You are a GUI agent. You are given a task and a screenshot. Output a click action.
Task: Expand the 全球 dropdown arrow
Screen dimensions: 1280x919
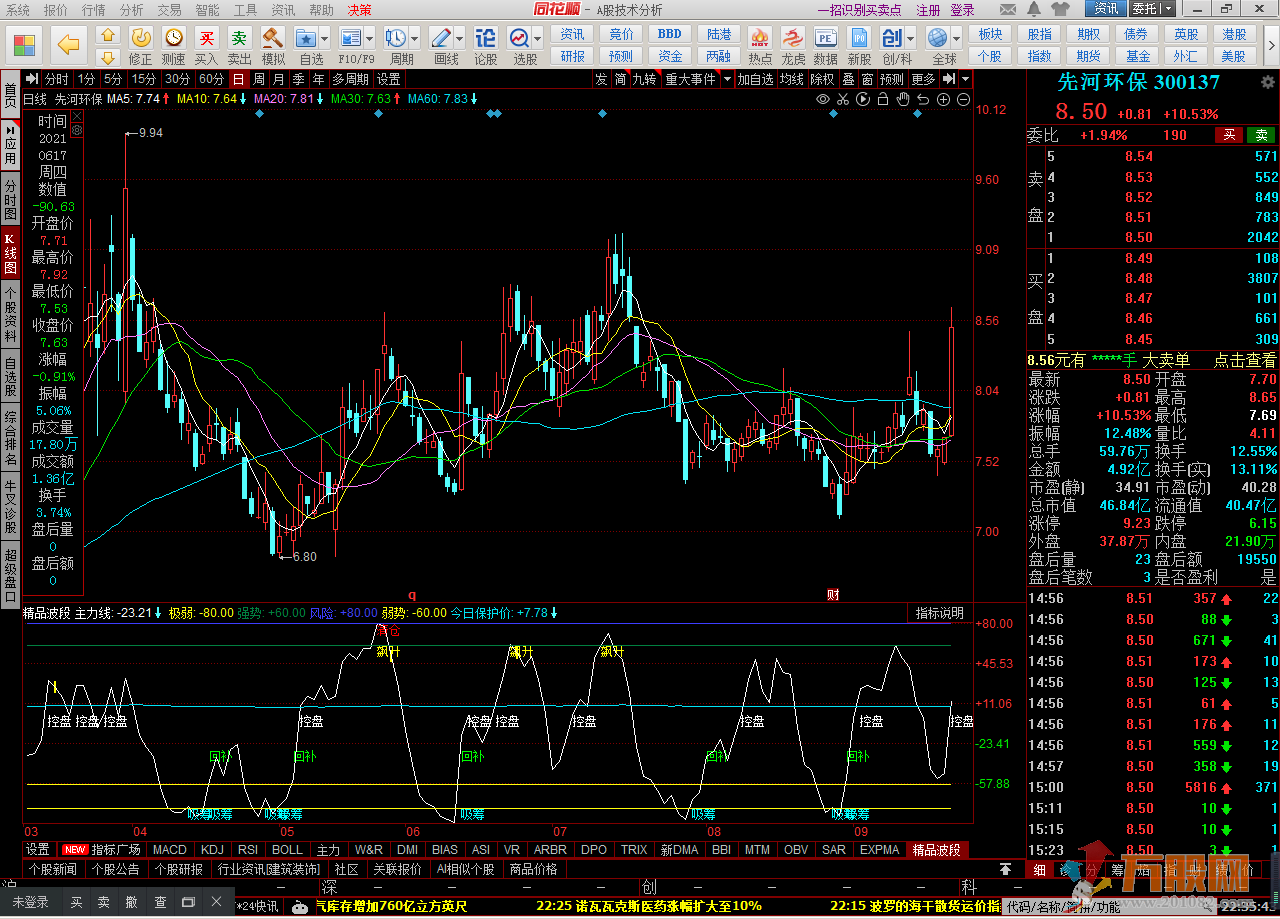(957, 38)
